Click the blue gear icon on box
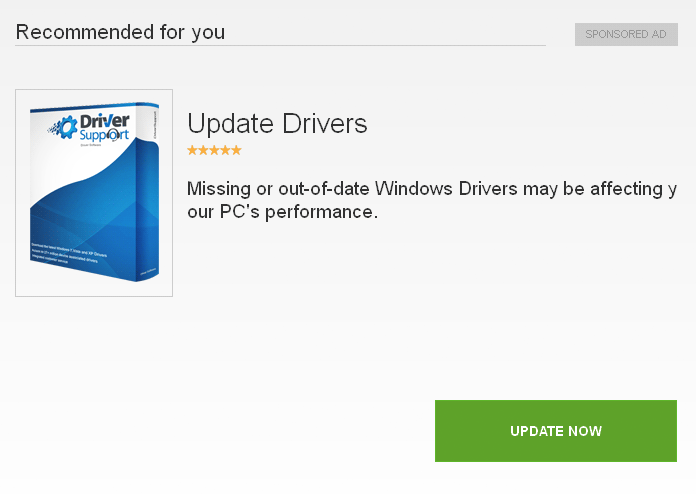The image size is (696, 494). point(67,127)
